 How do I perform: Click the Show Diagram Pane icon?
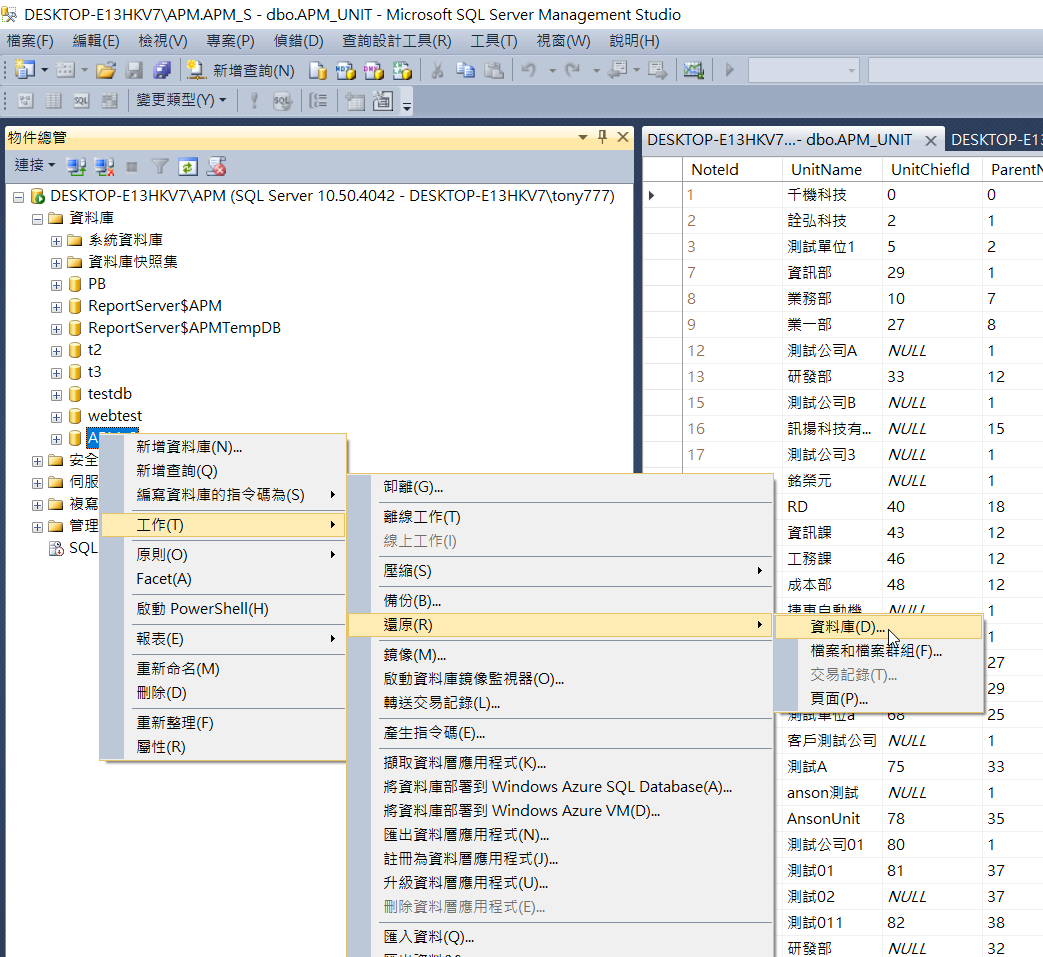[25, 100]
